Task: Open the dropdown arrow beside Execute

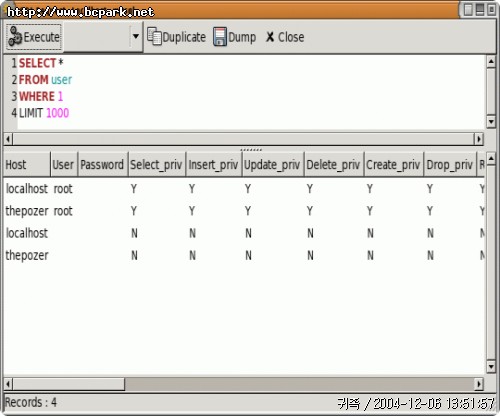Action: 136,36
